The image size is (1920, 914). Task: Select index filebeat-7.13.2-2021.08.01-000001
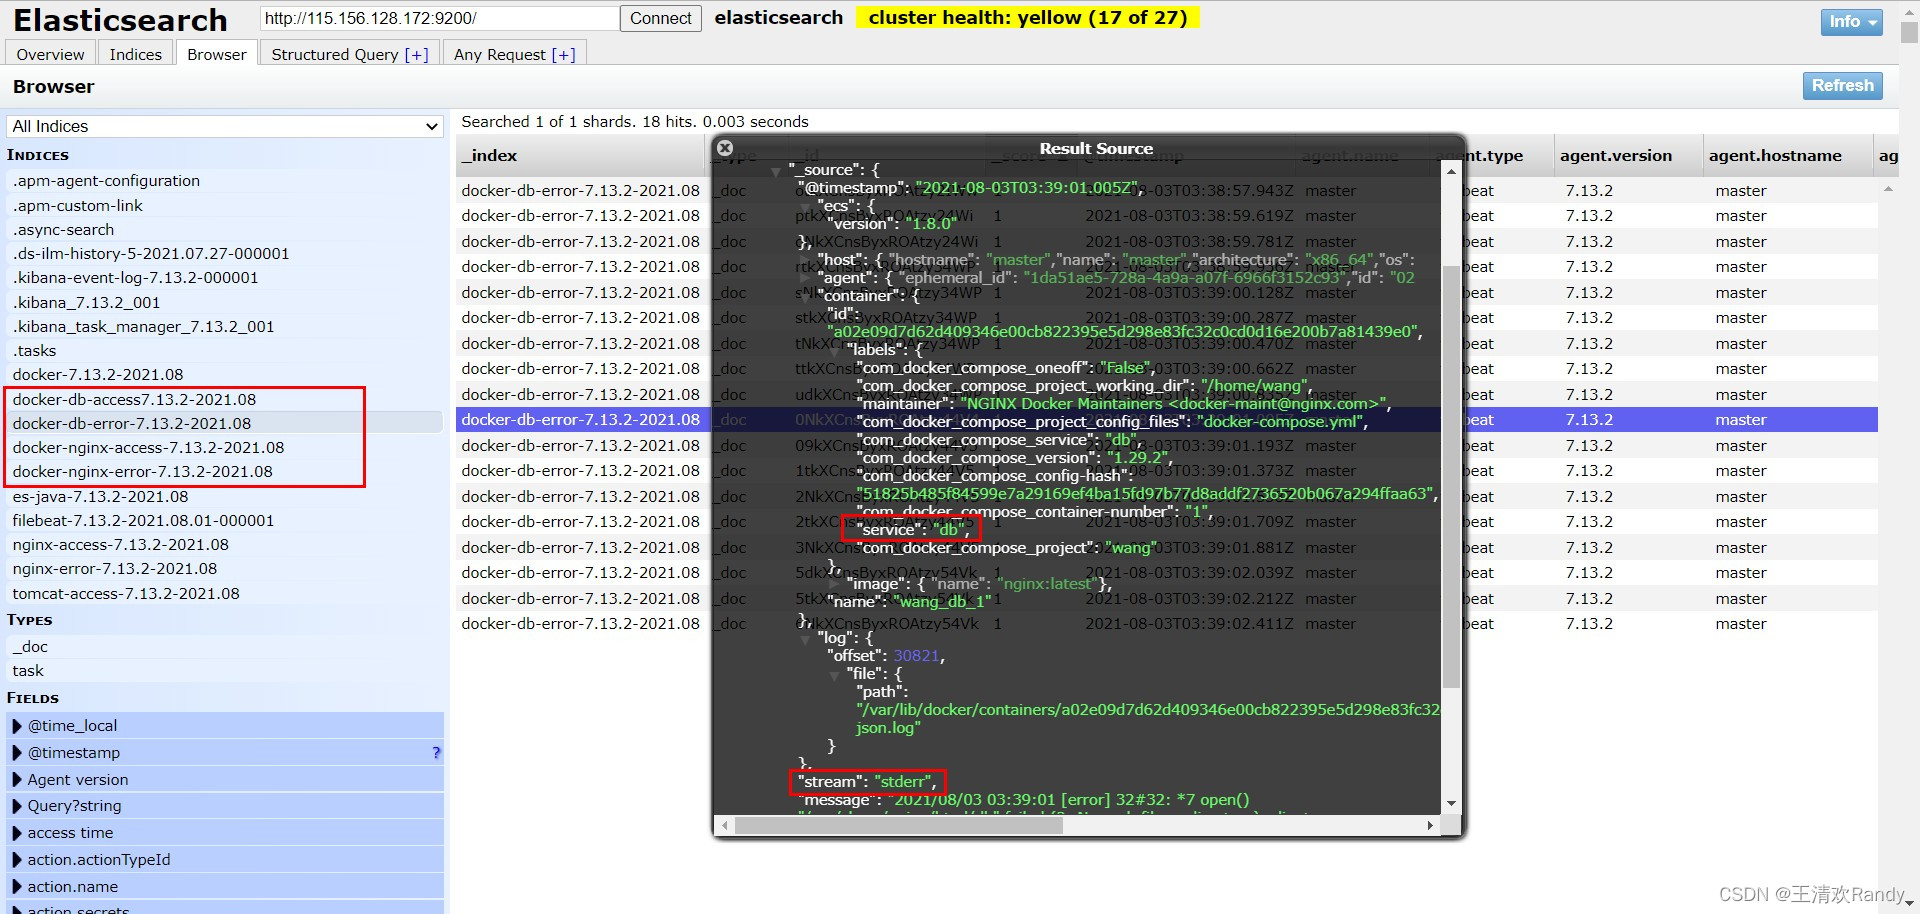click(x=225, y=520)
